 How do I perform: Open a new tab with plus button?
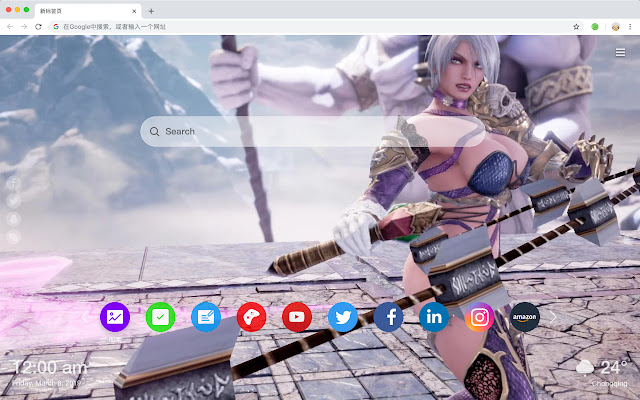(x=151, y=11)
